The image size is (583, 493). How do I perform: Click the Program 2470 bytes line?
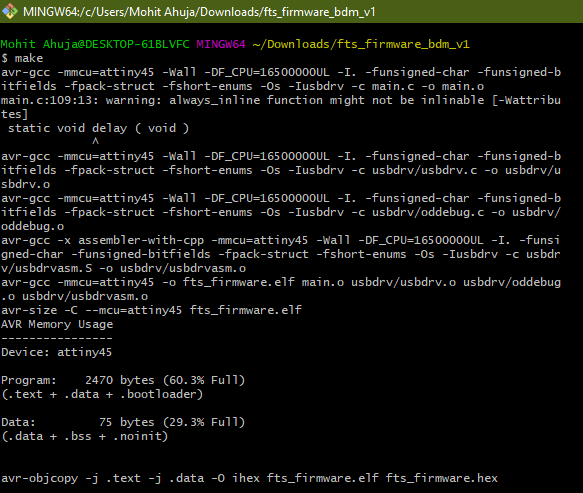point(123,380)
